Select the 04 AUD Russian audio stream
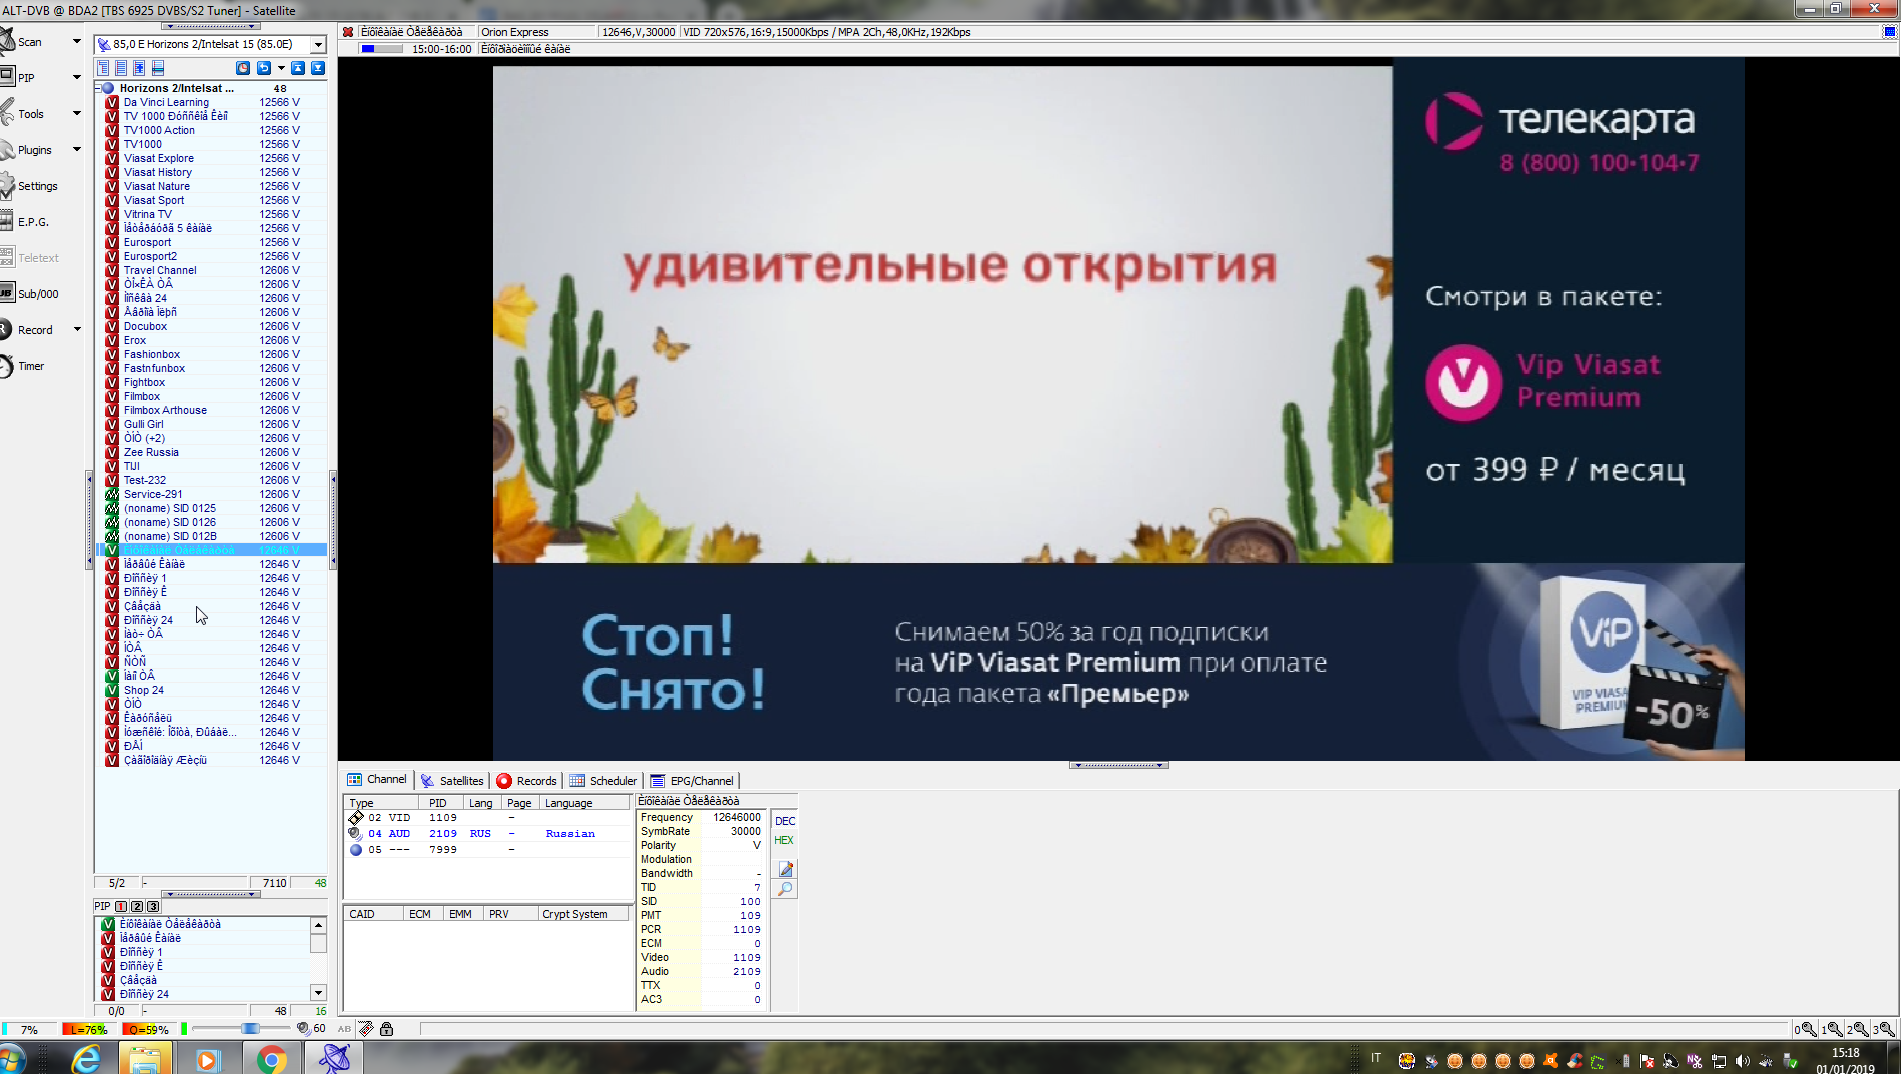Screen dimensions: 1901x1074 (488, 833)
